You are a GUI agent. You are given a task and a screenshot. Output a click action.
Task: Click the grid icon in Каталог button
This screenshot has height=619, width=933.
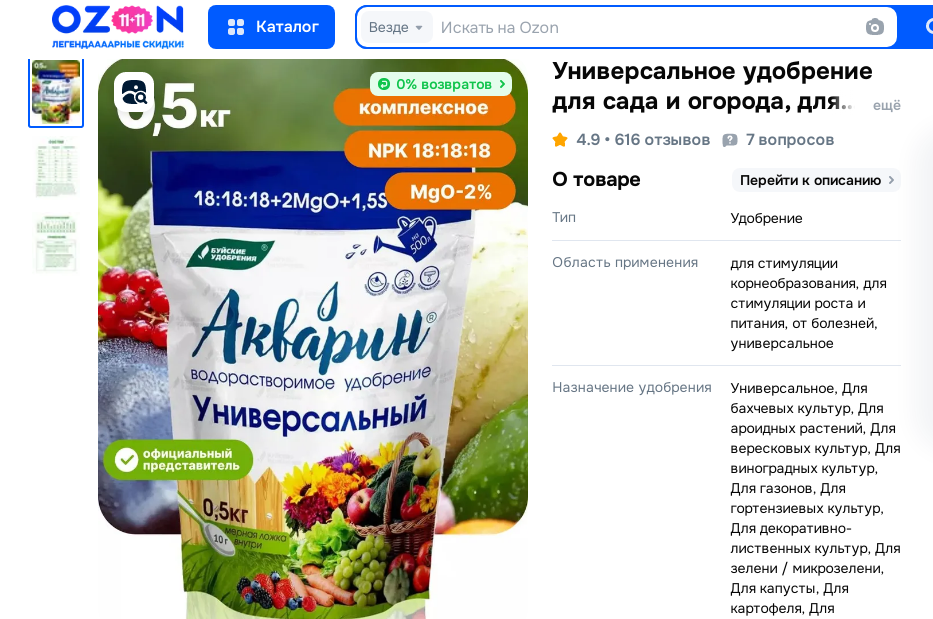point(236,27)
